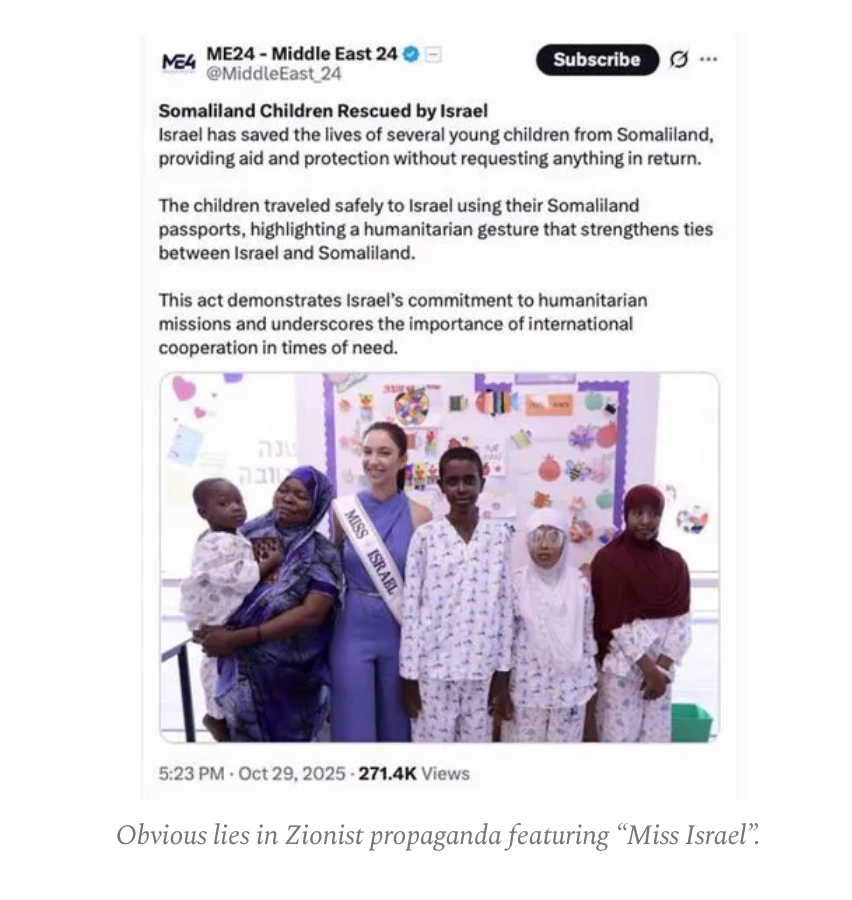Click the italic caption below the tweet

click(438, 835)
